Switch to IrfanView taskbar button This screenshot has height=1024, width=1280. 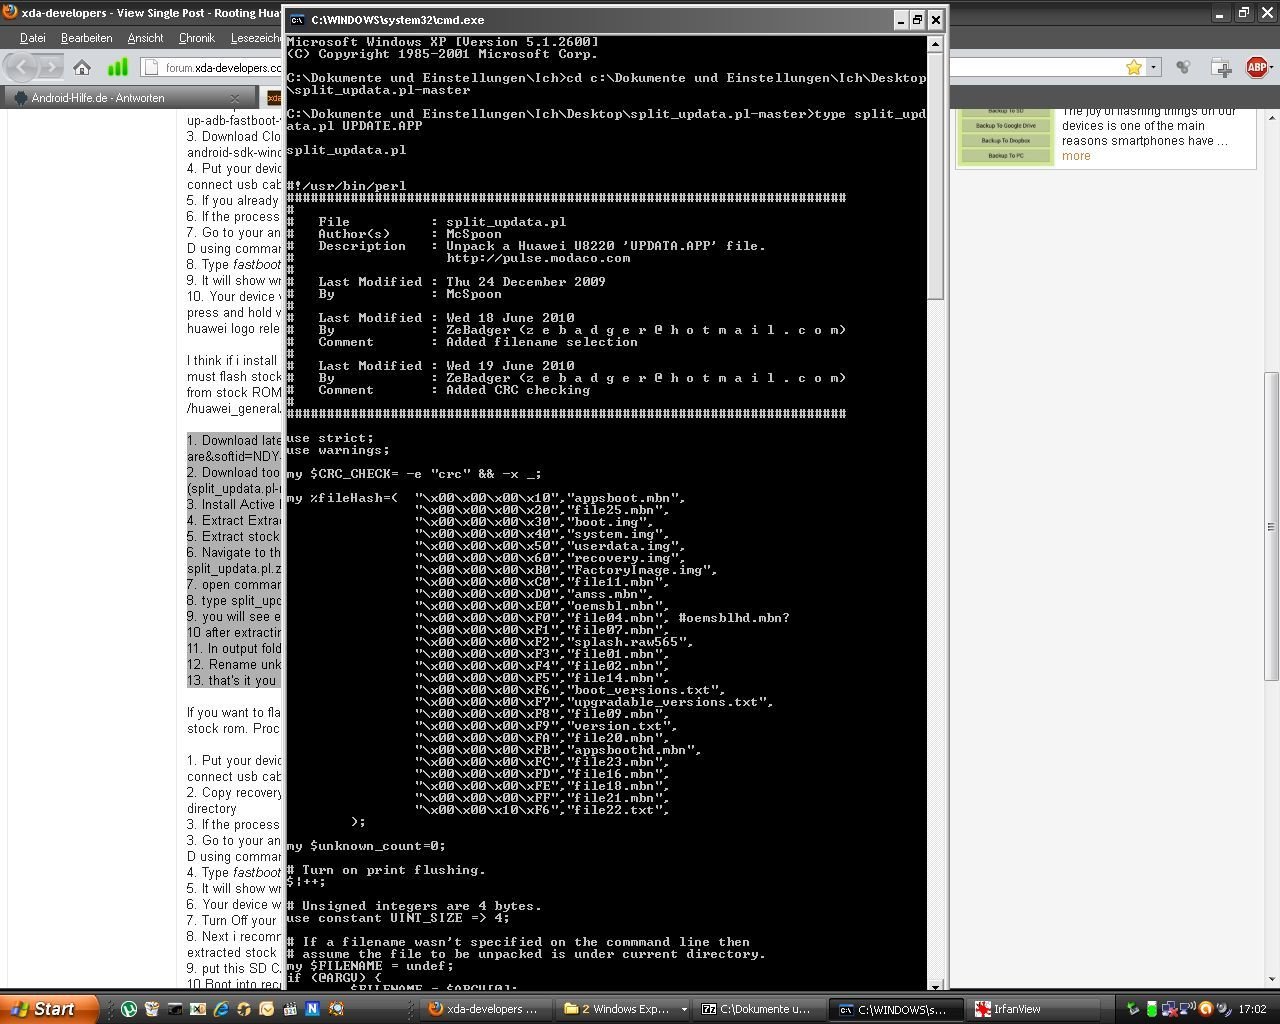[x=1032, y=1009]
